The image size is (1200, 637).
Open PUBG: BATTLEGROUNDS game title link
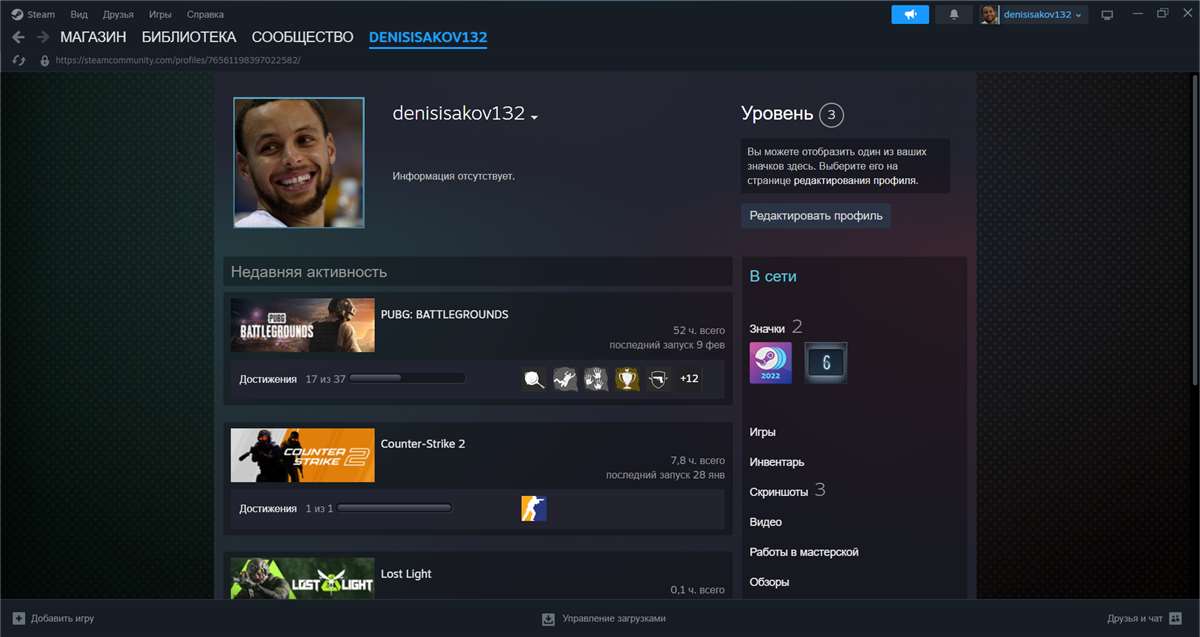[444, 314]
